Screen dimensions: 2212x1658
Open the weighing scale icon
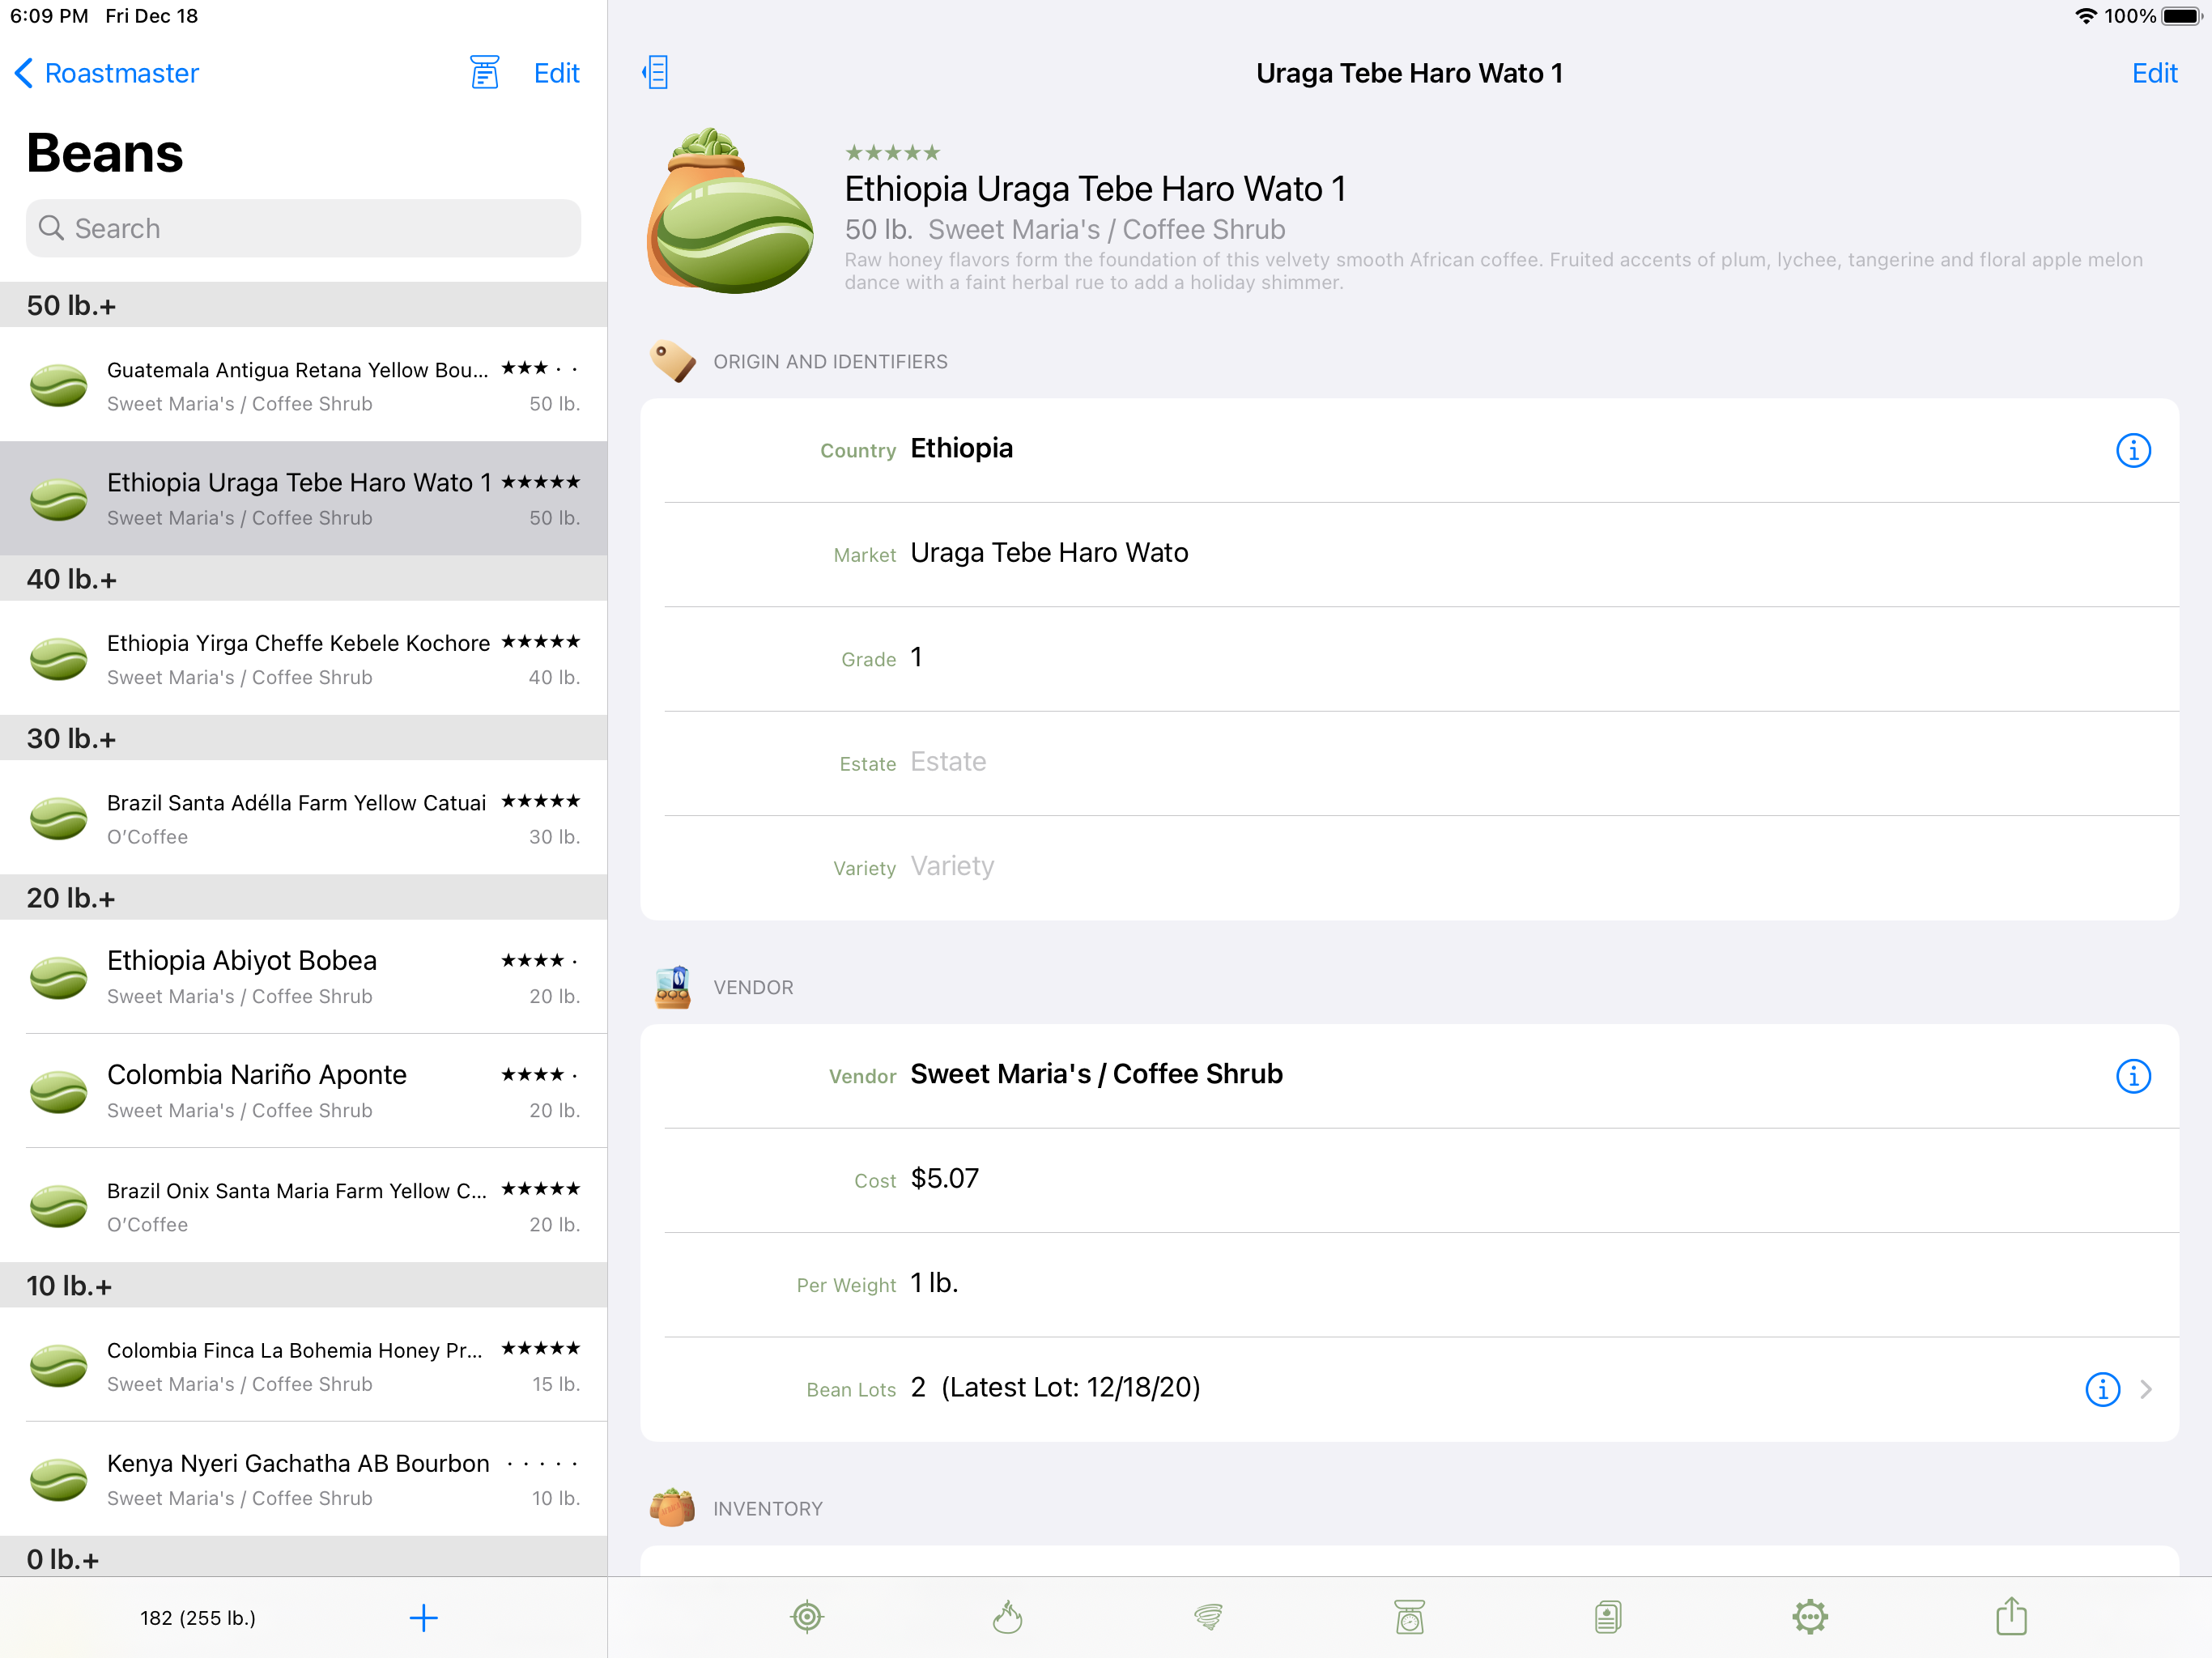pos(1409,1616)
